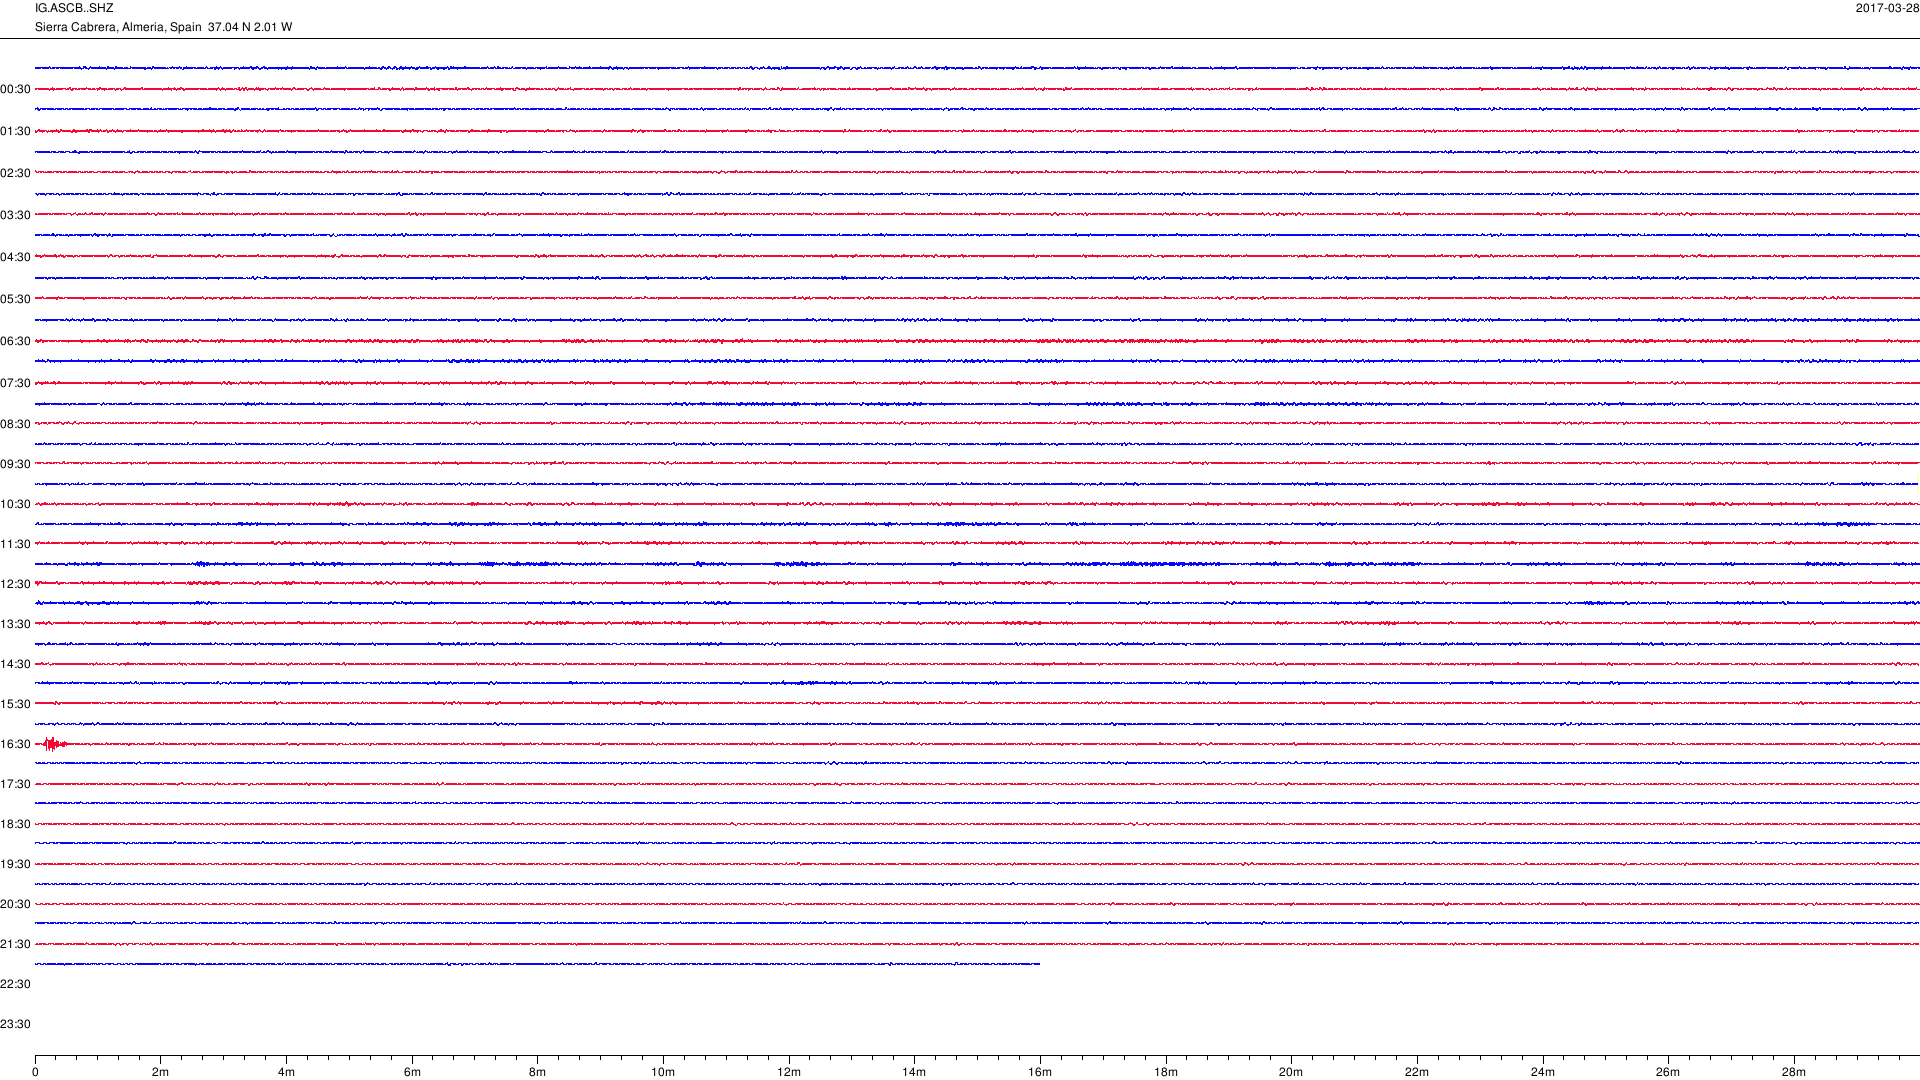Click the 0 minute axis label
Viewport: 1920px width, 1080px height.
(35, 1073)
